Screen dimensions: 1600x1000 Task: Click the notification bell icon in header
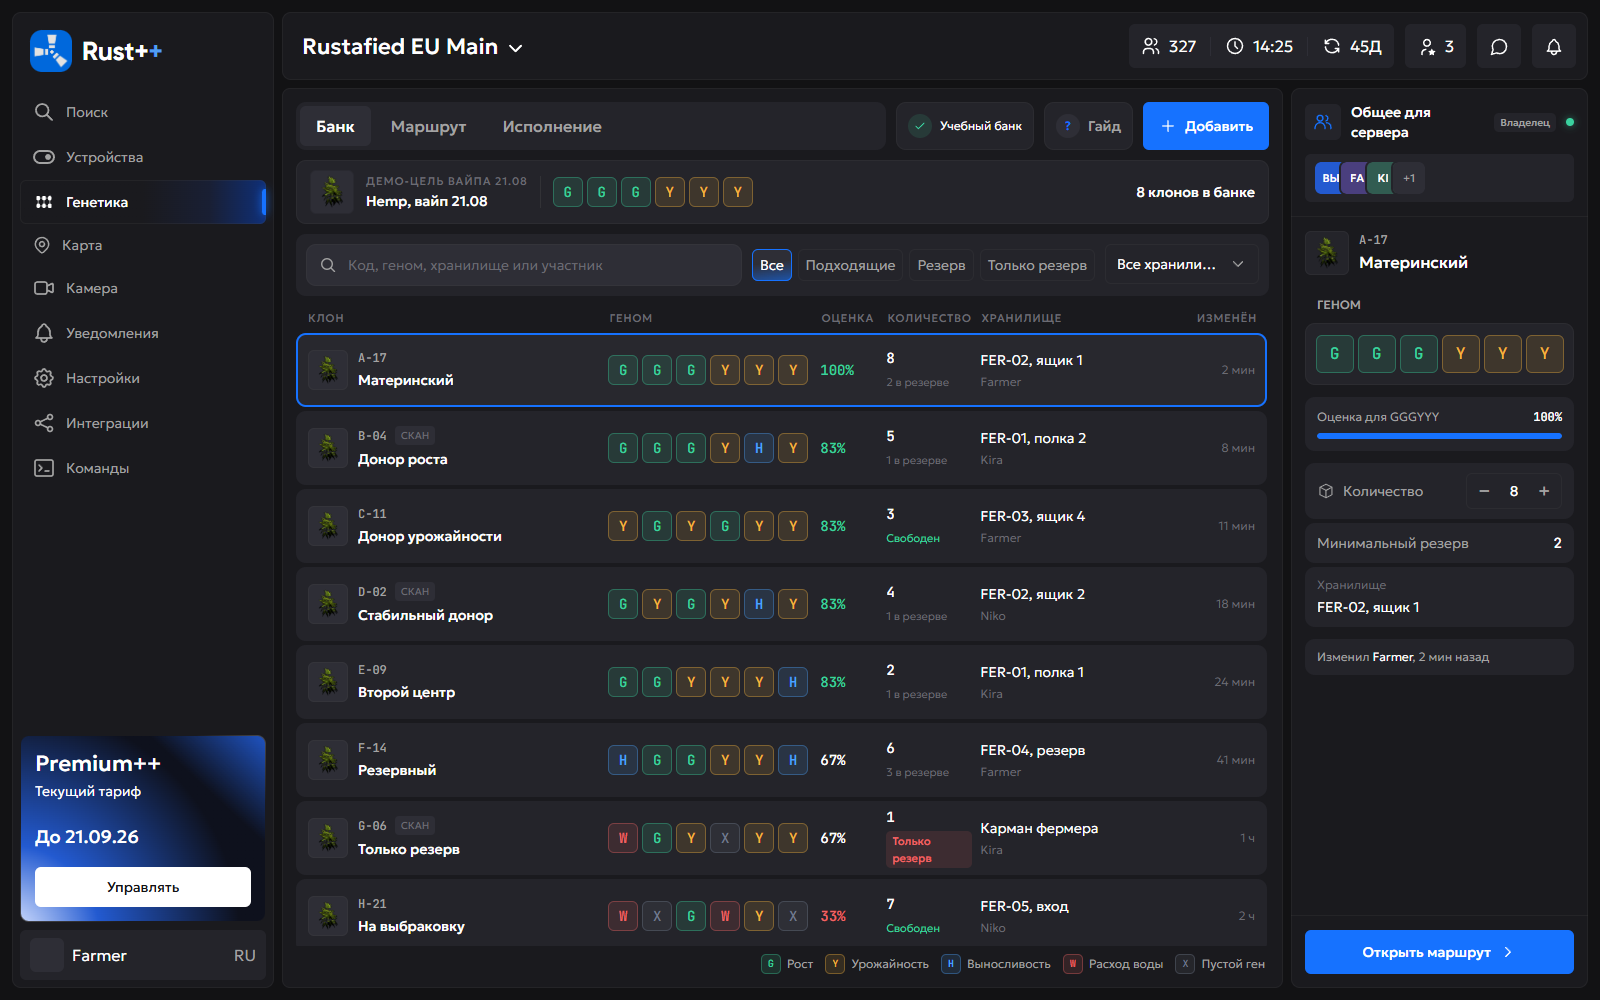tap(1553, 47)
